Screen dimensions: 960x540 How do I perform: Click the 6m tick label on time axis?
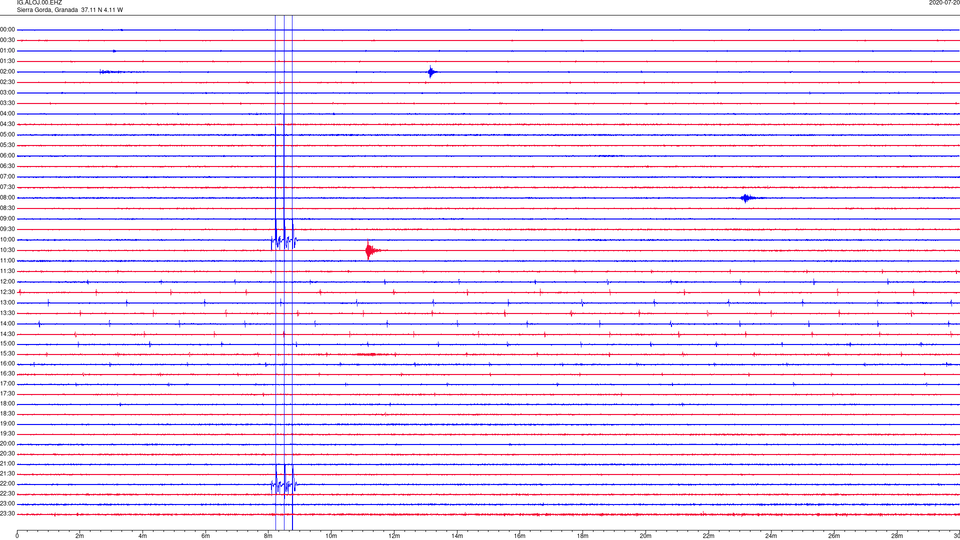206,536
